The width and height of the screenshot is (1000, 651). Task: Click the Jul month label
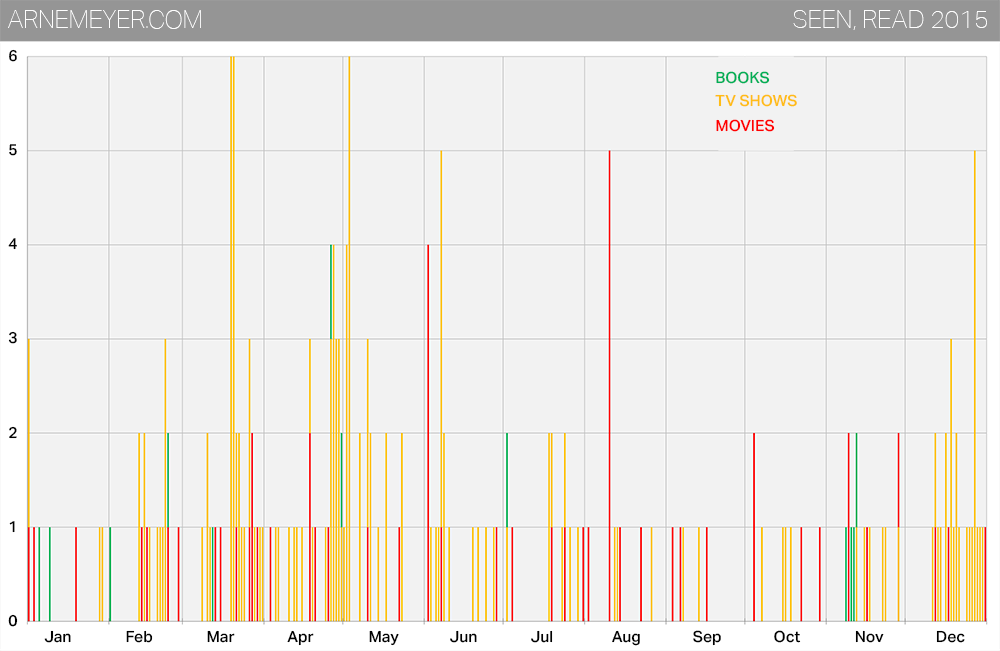[541, 636]
